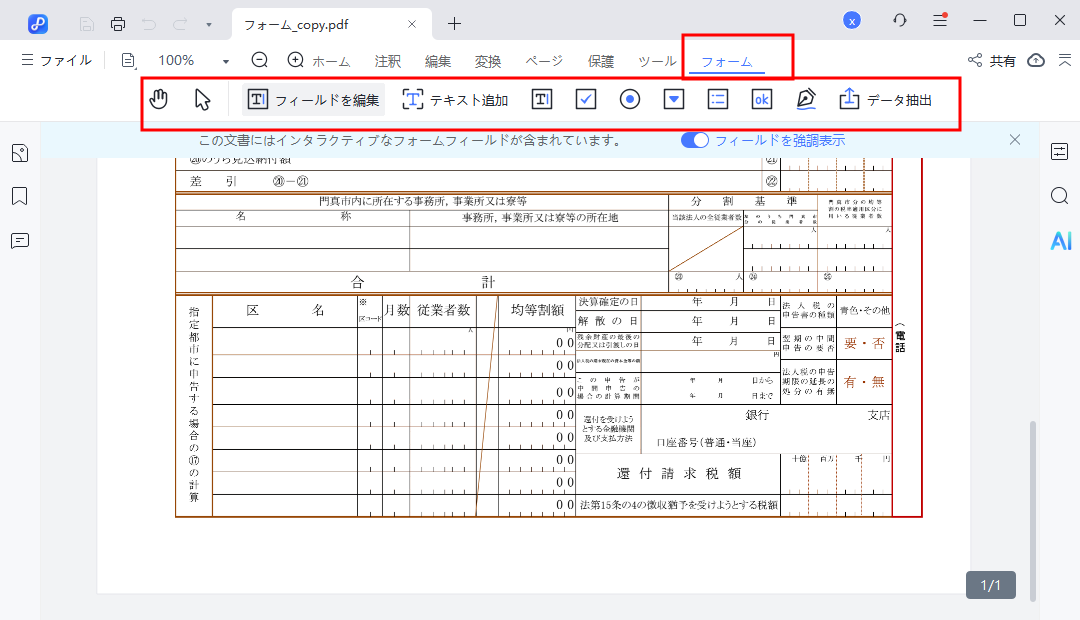Add a radio button form field

(630, 99)
